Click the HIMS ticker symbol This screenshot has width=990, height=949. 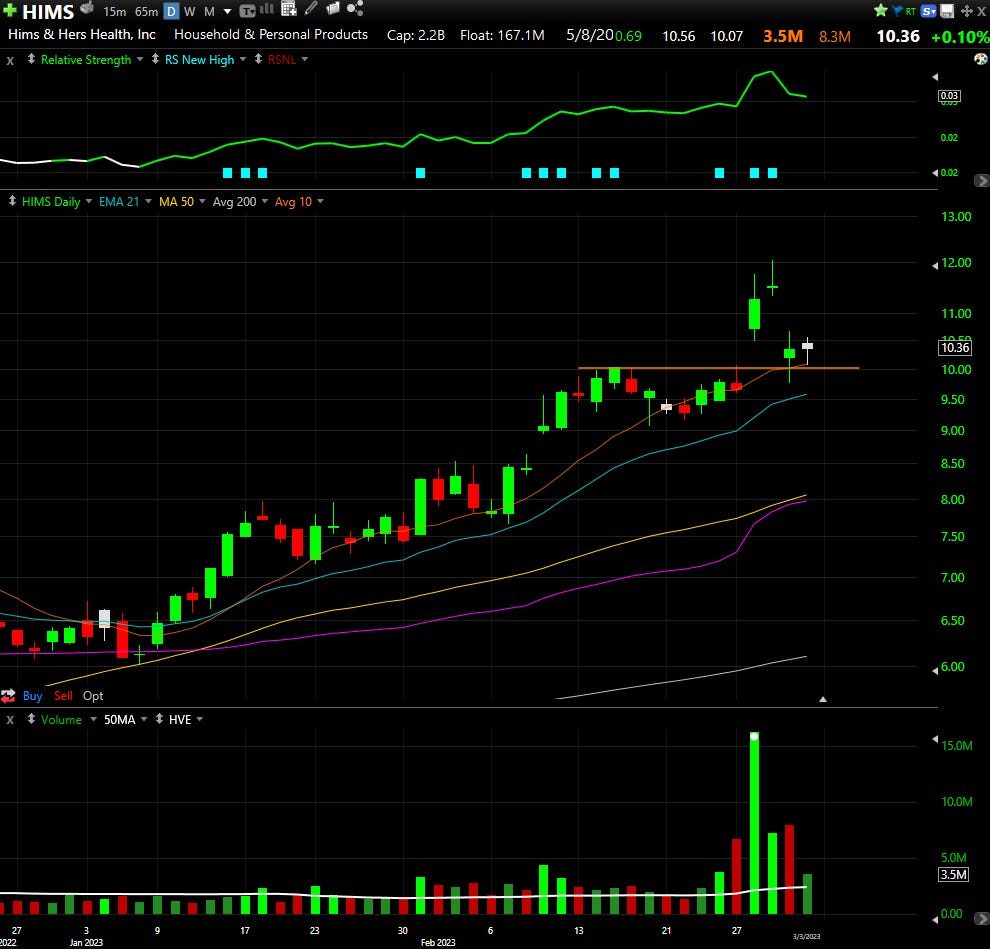(48, 11)
